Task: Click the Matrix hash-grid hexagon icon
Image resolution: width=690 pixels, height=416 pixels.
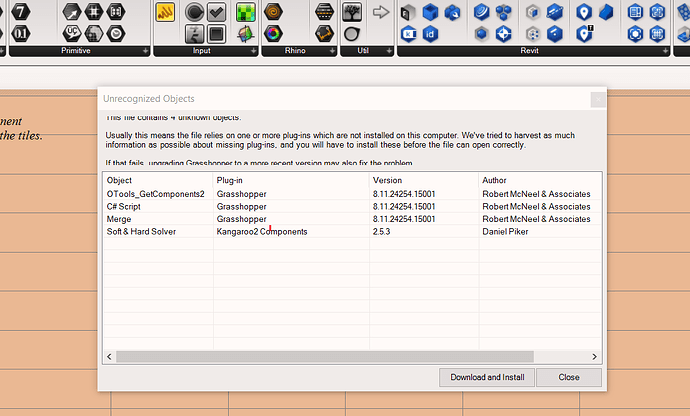Action: (x=94, y=12)
